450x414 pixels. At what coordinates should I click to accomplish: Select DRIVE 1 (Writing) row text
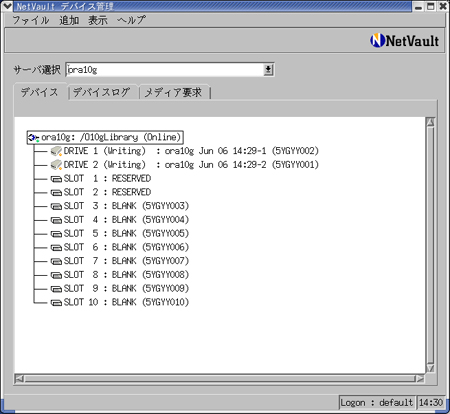click(x=191, y=151)
